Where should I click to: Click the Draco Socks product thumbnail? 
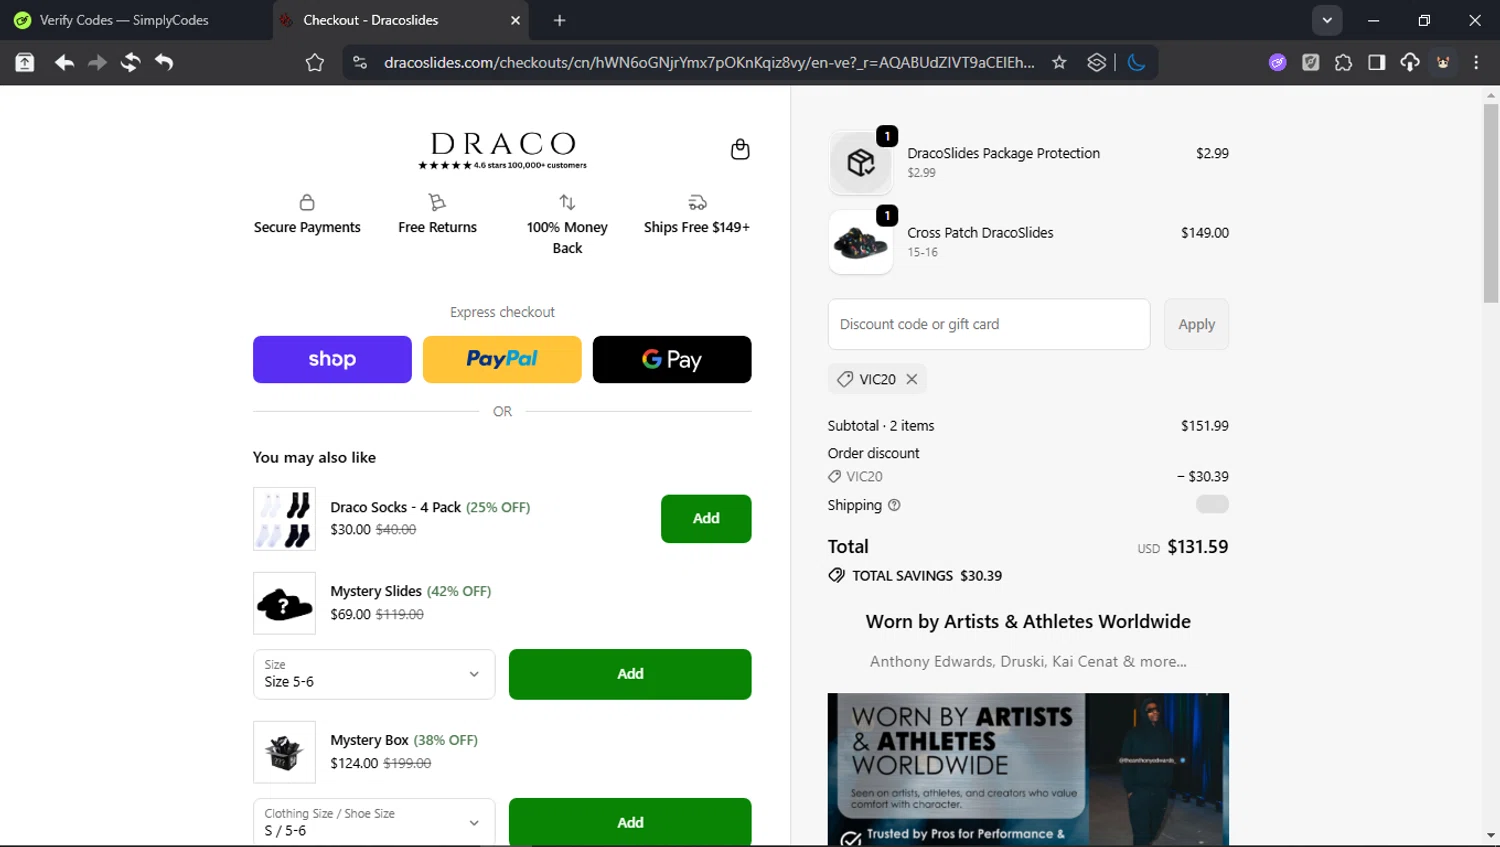[x=284, y=519]
